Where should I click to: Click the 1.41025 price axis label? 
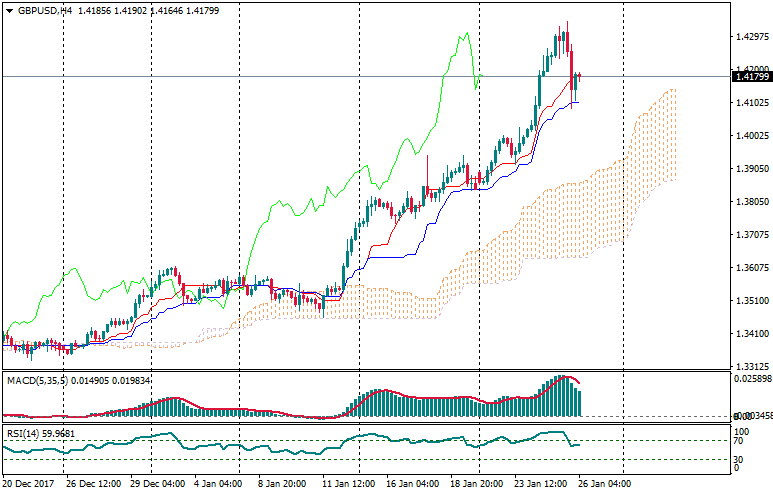point(750,103)
